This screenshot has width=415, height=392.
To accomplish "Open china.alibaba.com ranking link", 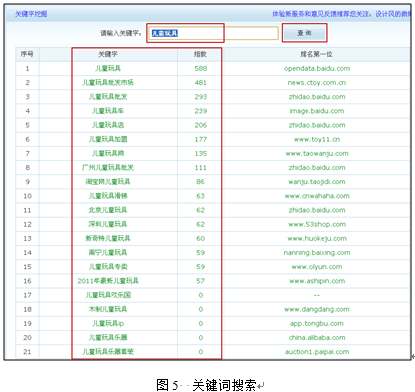I will tap(317, 337).
